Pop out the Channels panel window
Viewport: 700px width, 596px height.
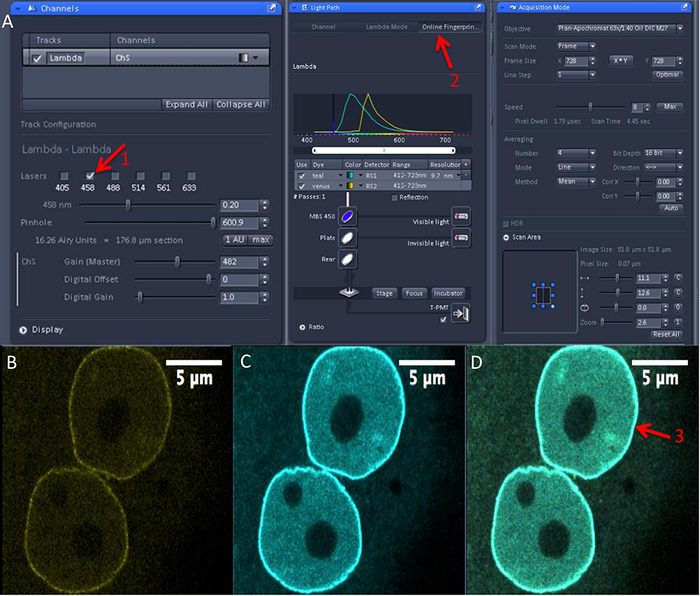[272, 8]
